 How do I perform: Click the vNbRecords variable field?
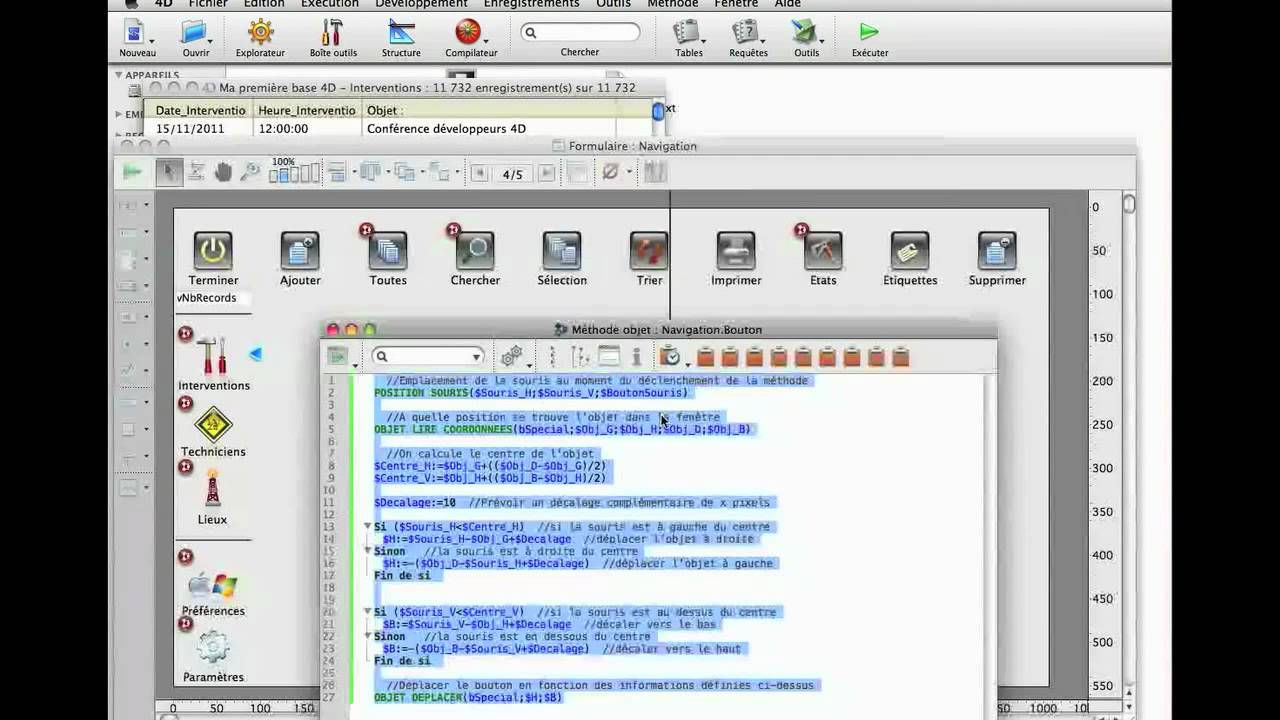point(213,298)
